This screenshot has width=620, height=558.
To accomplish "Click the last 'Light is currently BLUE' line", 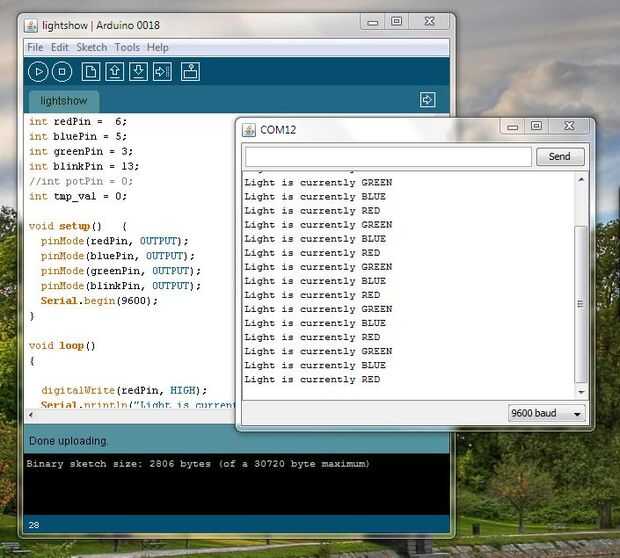I will pyautogui.click(x=315, y=365).
